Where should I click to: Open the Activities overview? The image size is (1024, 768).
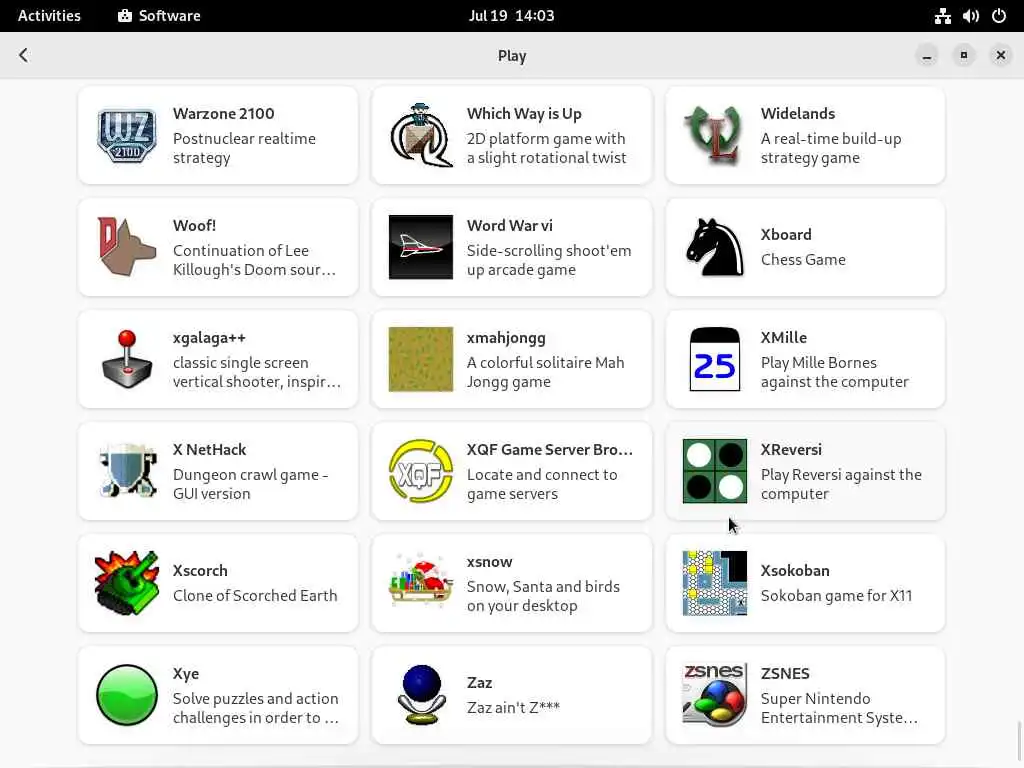[x=49, y=16]
